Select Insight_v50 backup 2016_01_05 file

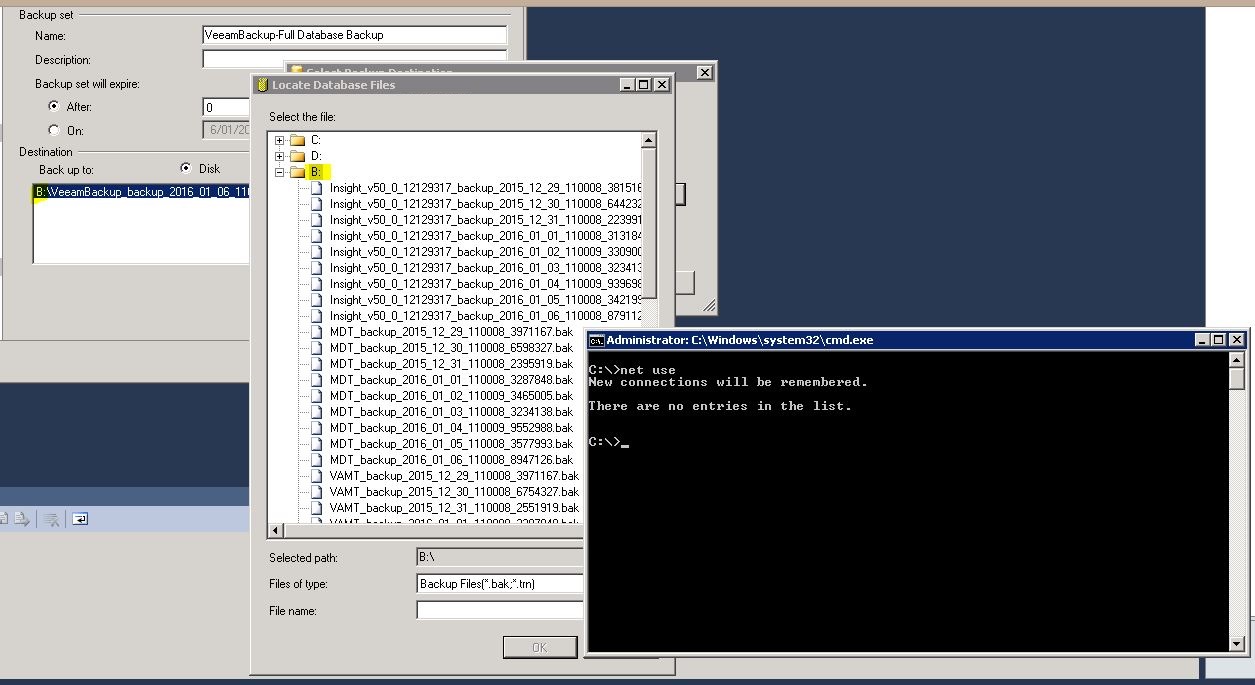pos(485,300)
